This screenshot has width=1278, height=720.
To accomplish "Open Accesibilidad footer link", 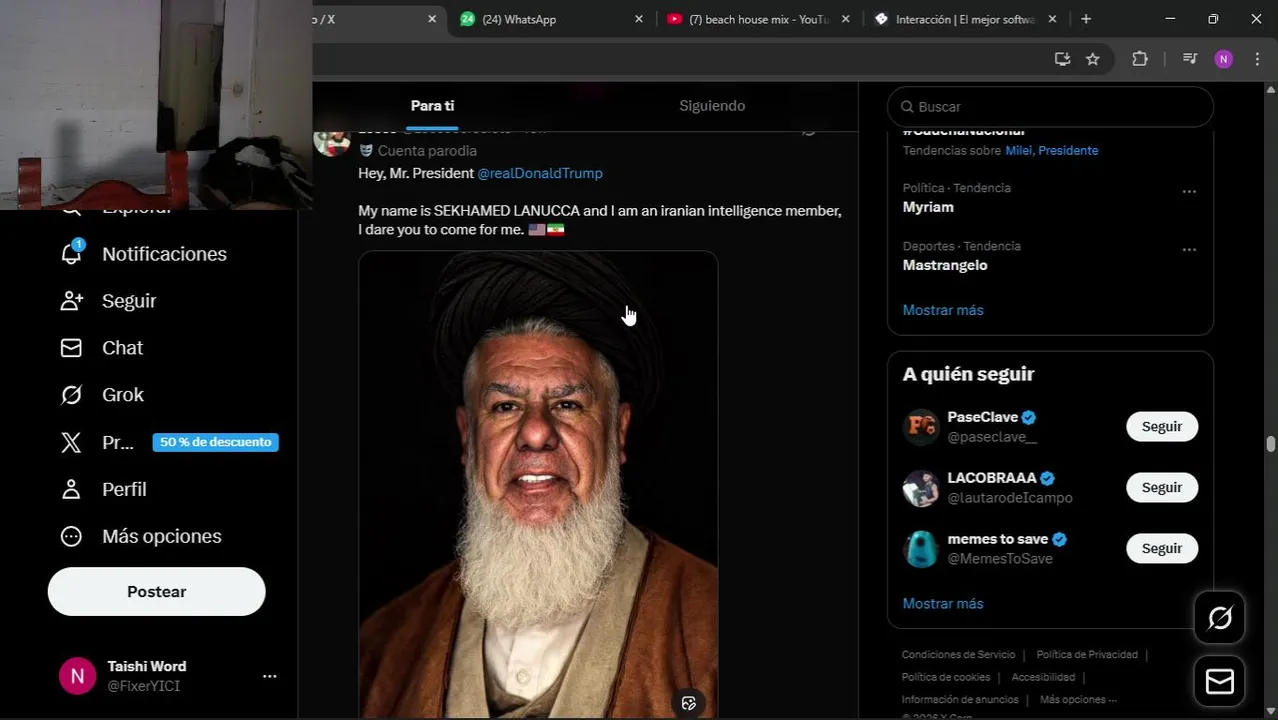I will tap(1043, 677).
